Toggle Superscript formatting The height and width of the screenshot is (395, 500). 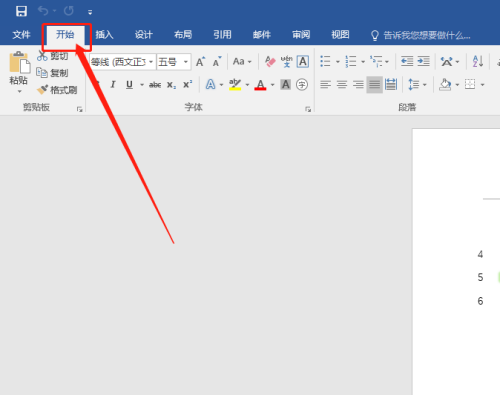click(188, 85)
